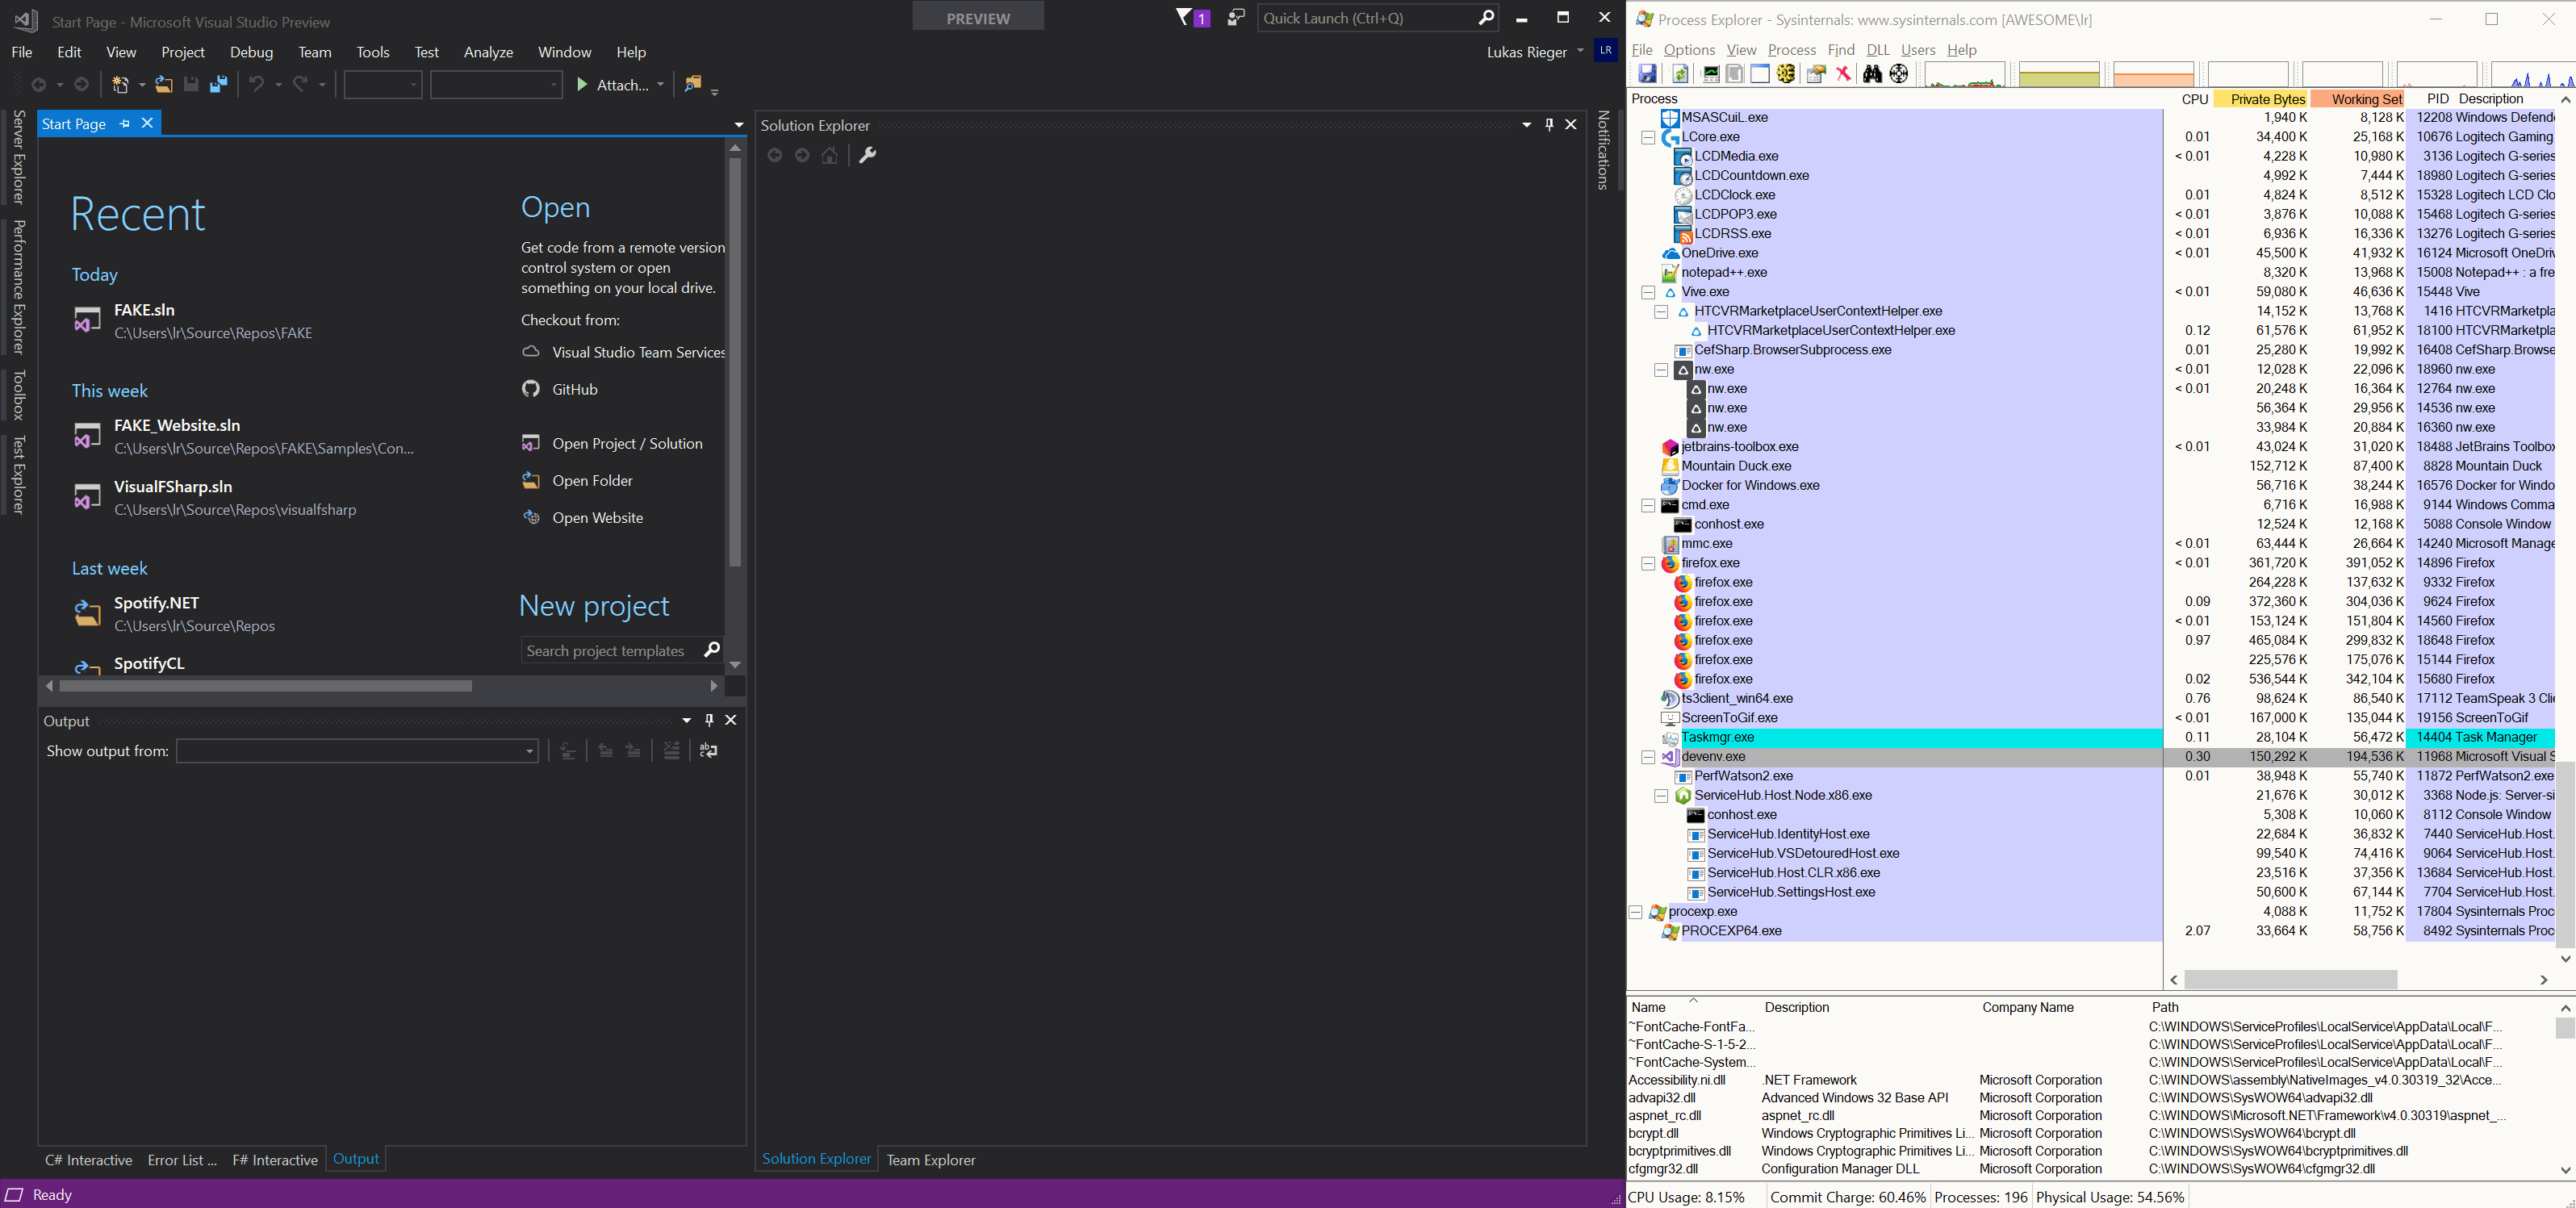
Task: Click the Send Feedback icon beside Quick Launch
Action: pos(1236,17)
